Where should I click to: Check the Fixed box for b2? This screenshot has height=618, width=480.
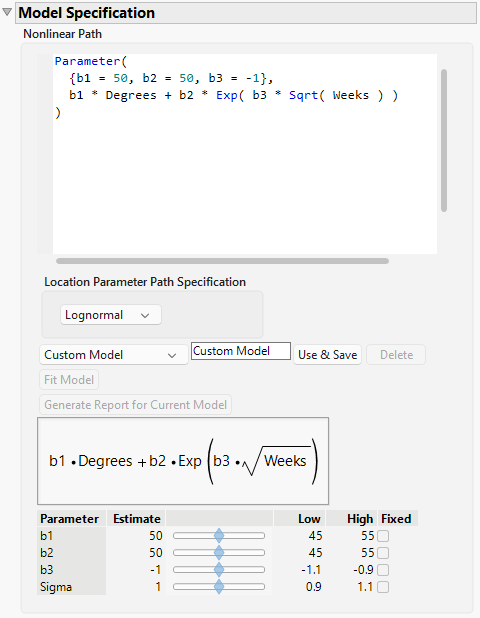(383, 553)
